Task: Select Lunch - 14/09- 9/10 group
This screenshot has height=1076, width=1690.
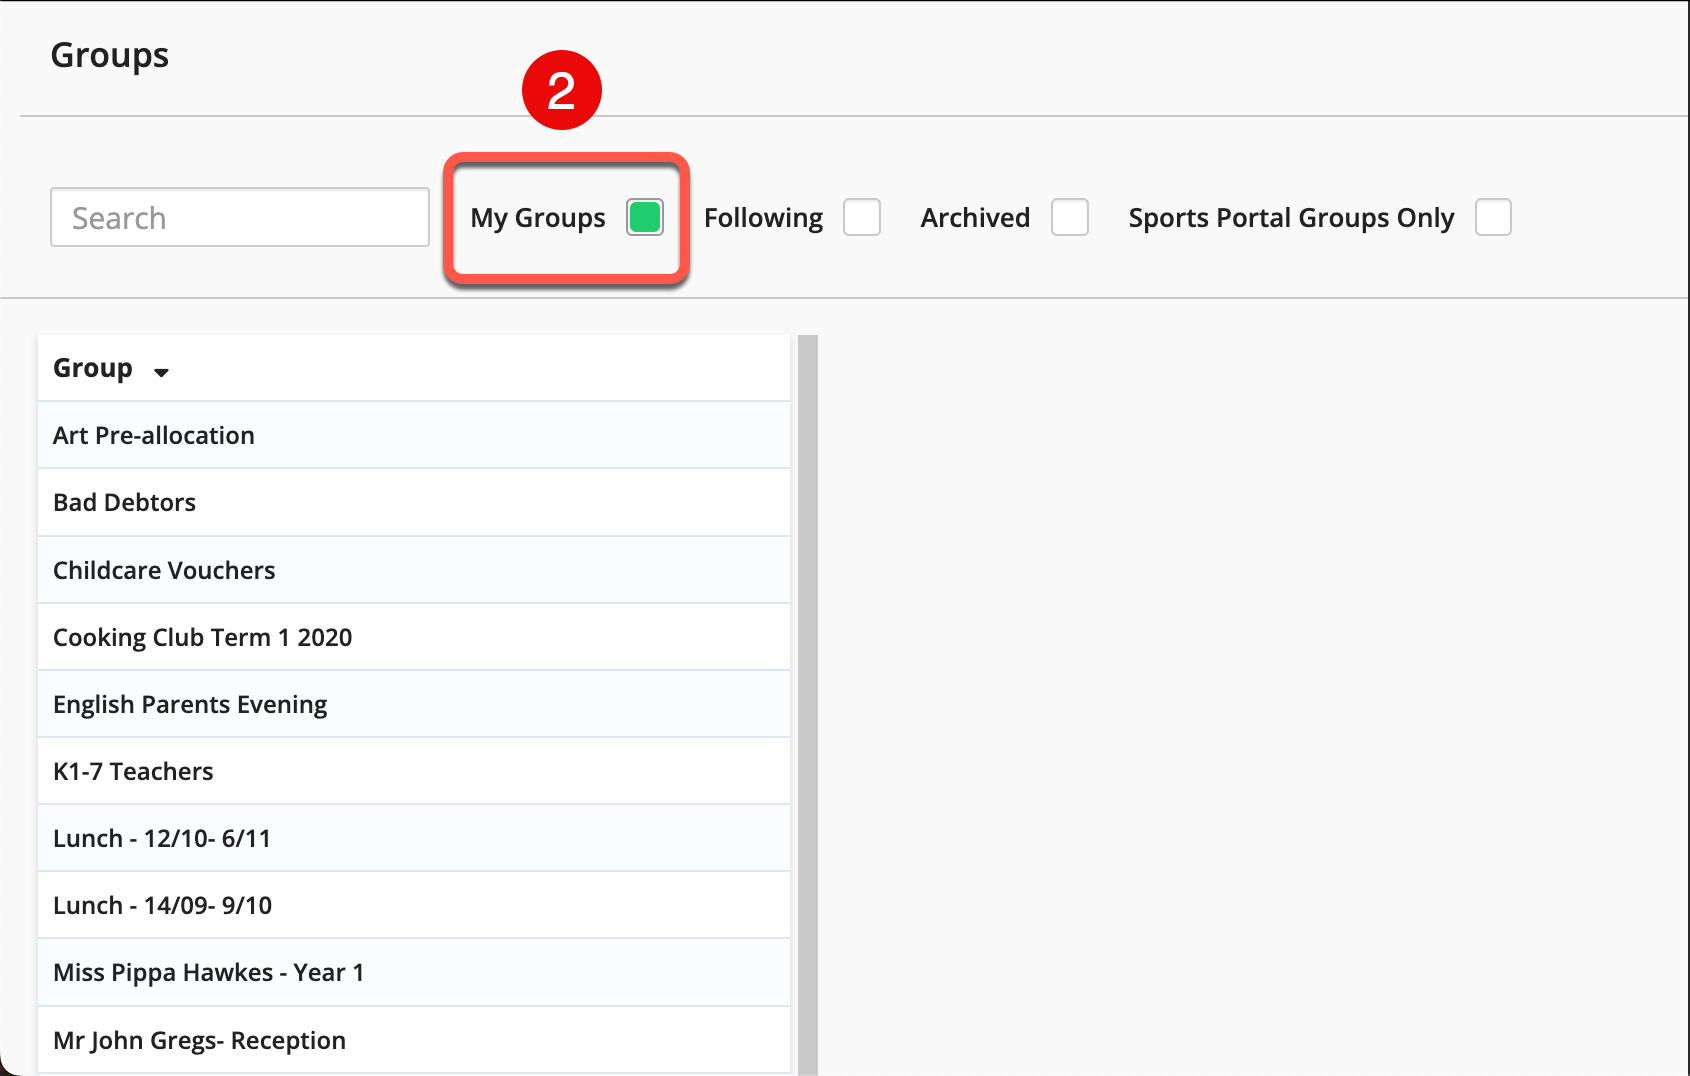Action: (162, 905)
